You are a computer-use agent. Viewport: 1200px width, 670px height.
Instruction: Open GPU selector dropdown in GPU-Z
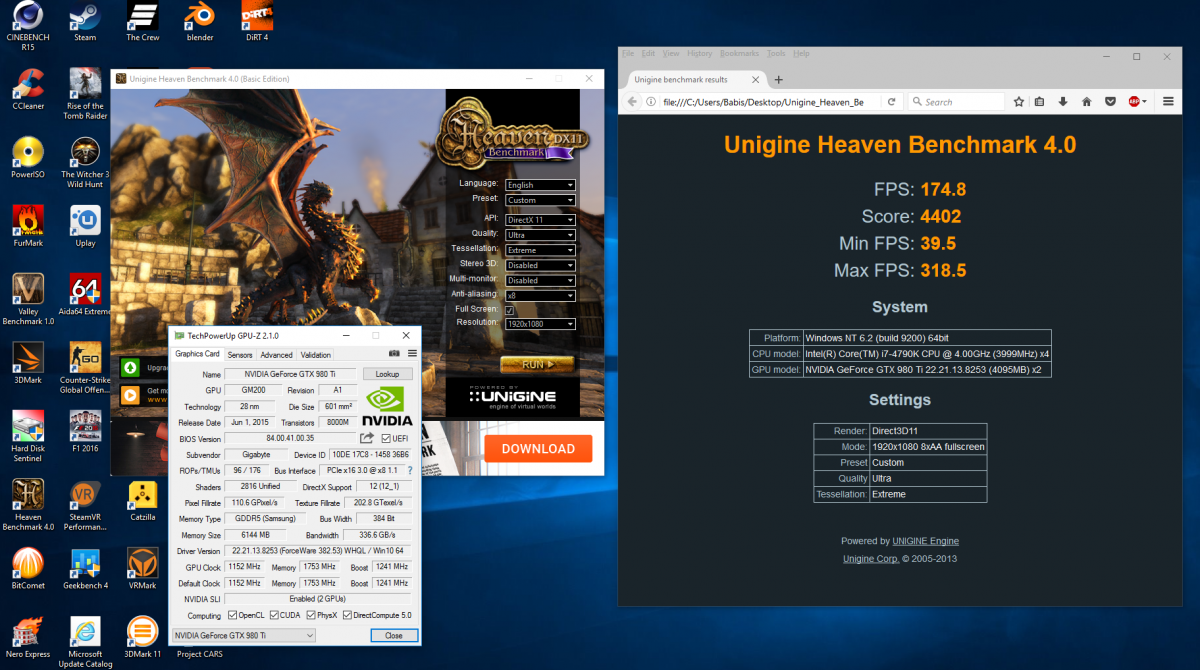244,635
